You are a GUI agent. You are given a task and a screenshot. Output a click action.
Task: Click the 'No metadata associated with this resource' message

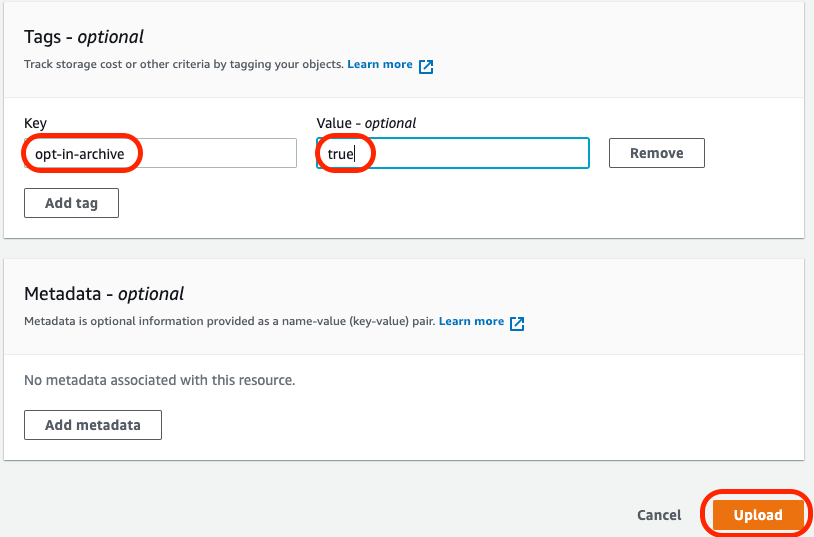[x=160, y=380]
